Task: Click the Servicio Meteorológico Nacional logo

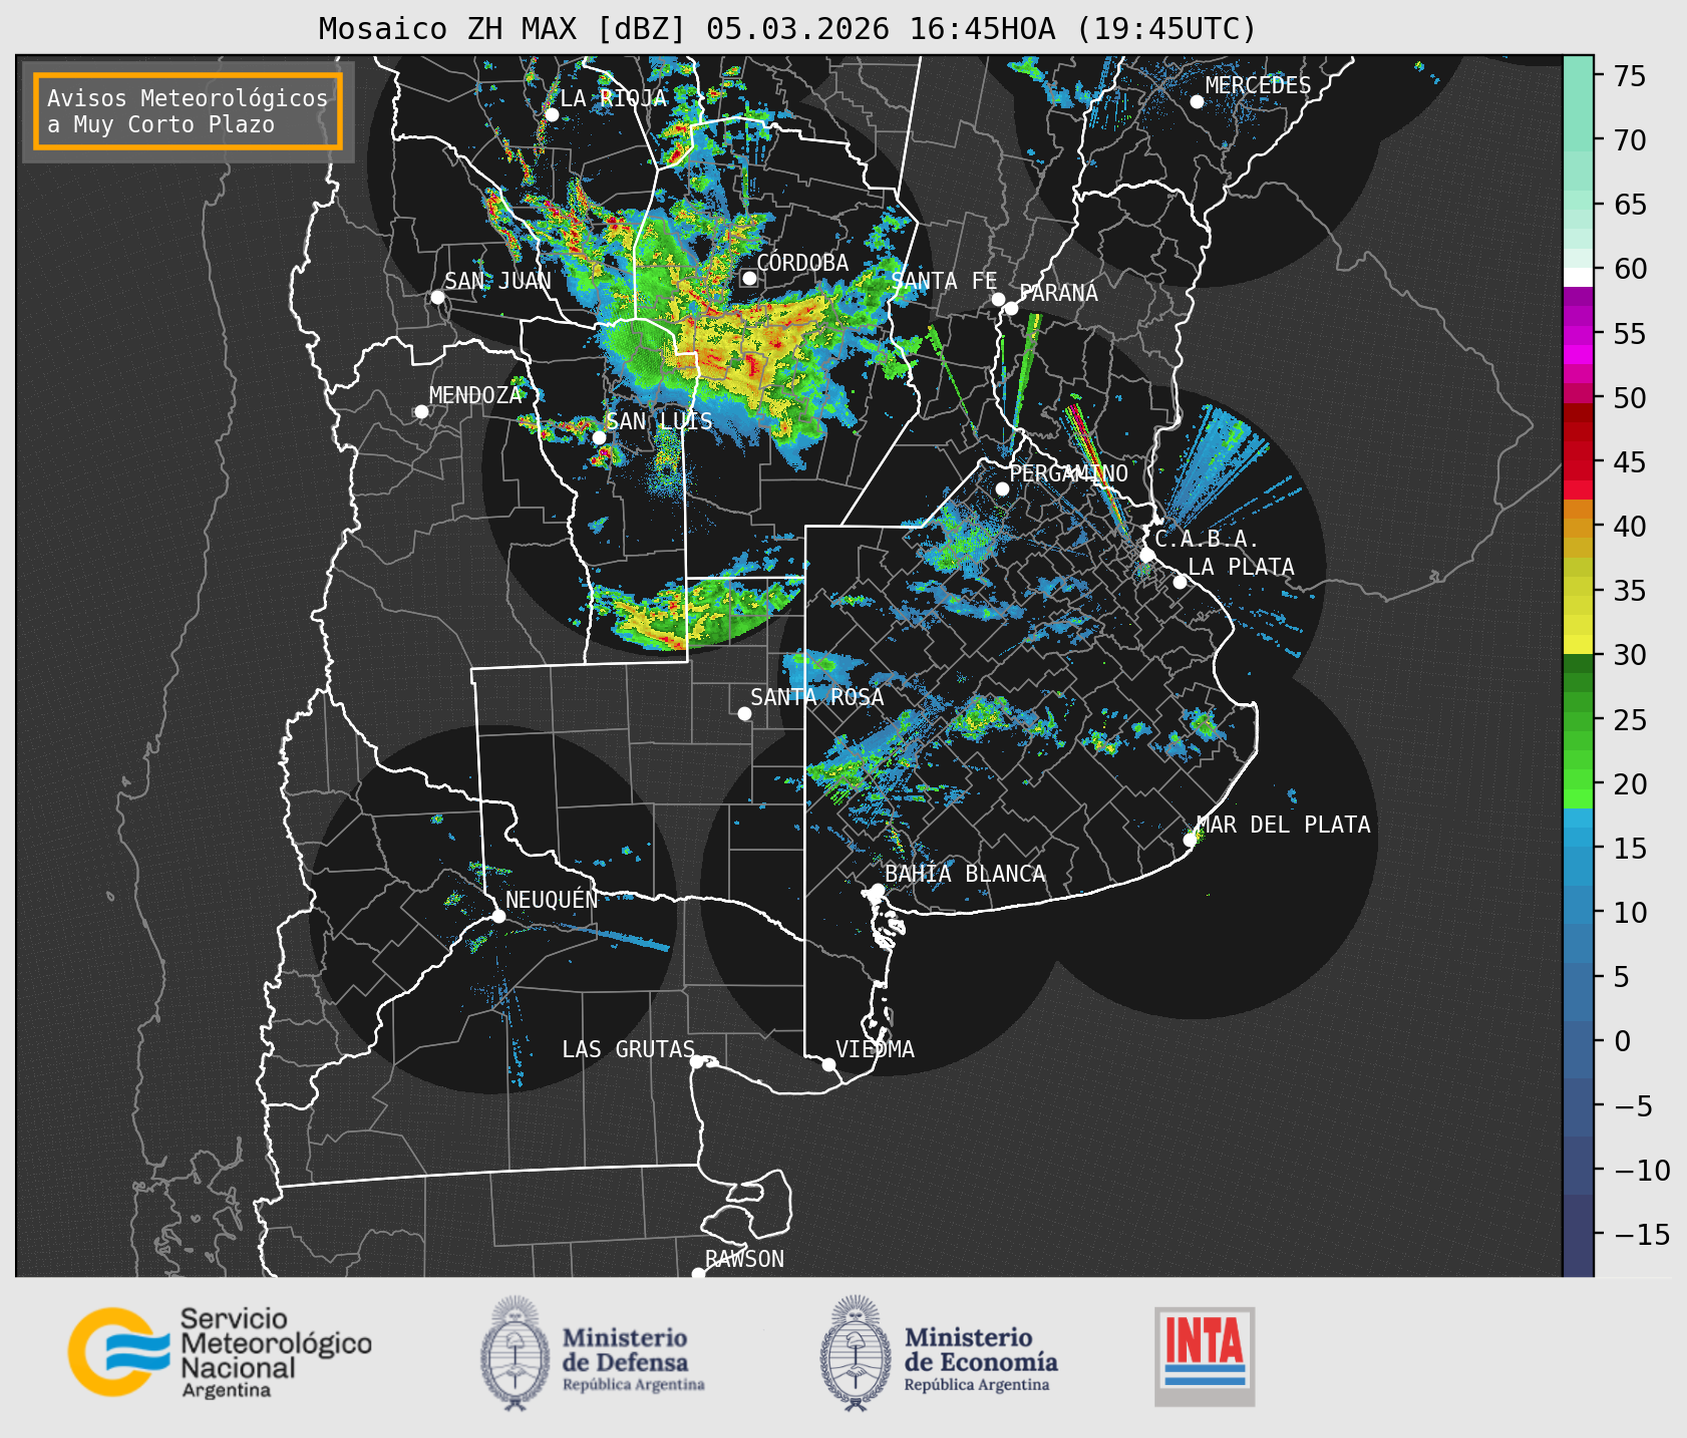Action: click(220, 1352)
